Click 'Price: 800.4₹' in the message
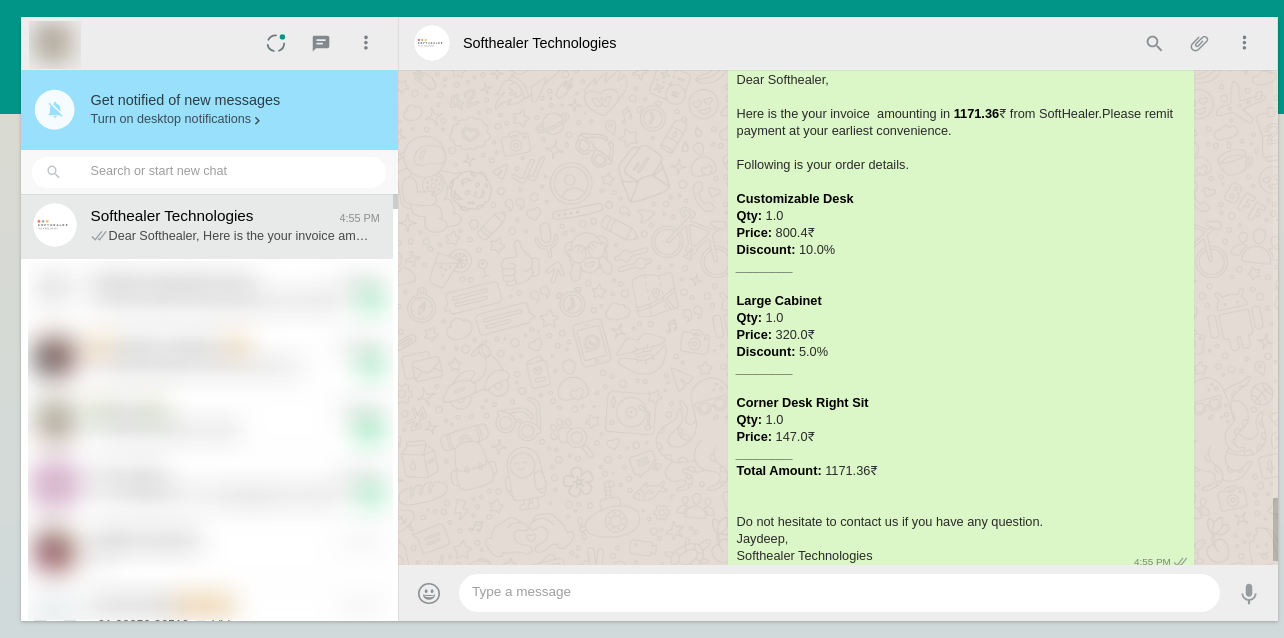Viewport: 1284px width, 638px height. (x=775, y=233)
